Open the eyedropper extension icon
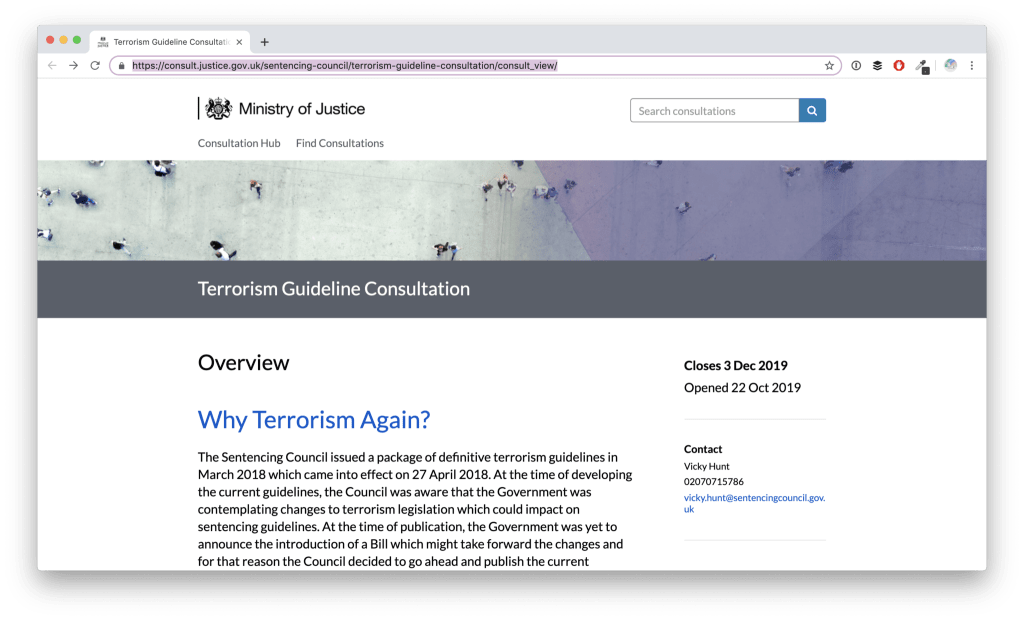This screenshot has width=1024, height=620. click(x=922, y=66)
